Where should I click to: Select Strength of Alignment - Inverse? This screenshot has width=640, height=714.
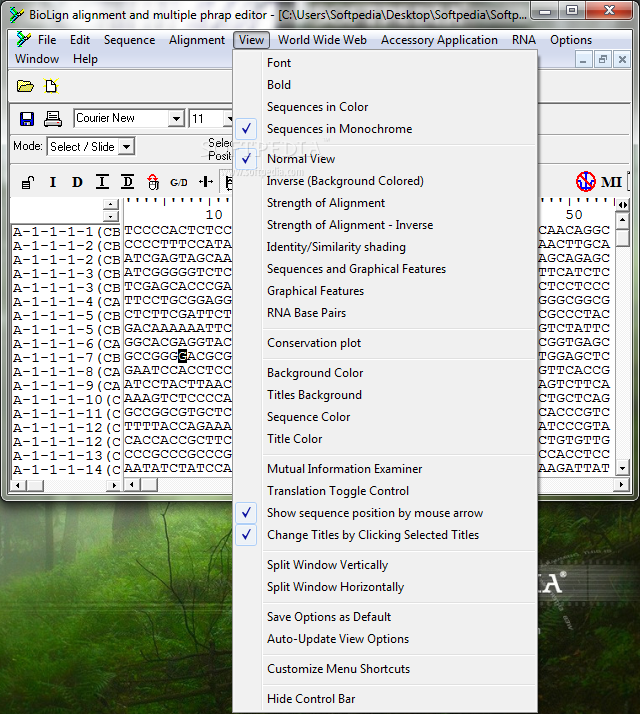coord(350,225)
